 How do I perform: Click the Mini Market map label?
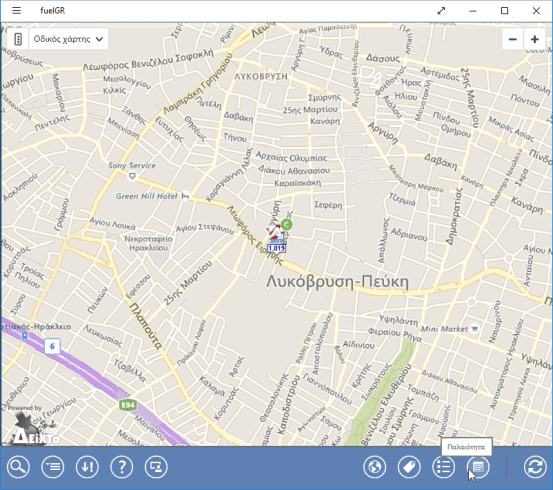click(x=444, y=329)
